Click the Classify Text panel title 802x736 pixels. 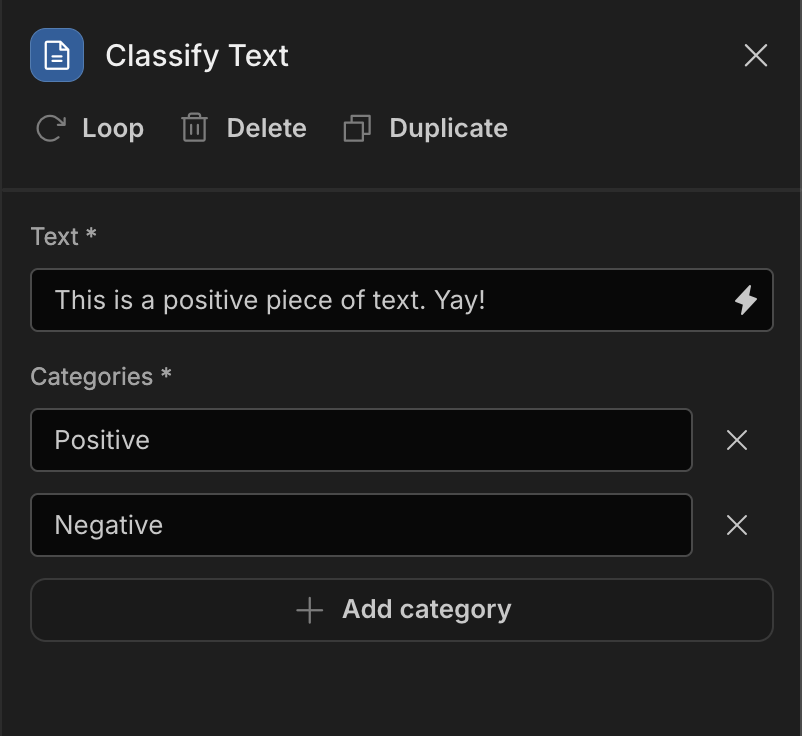(x=197, y=55)
